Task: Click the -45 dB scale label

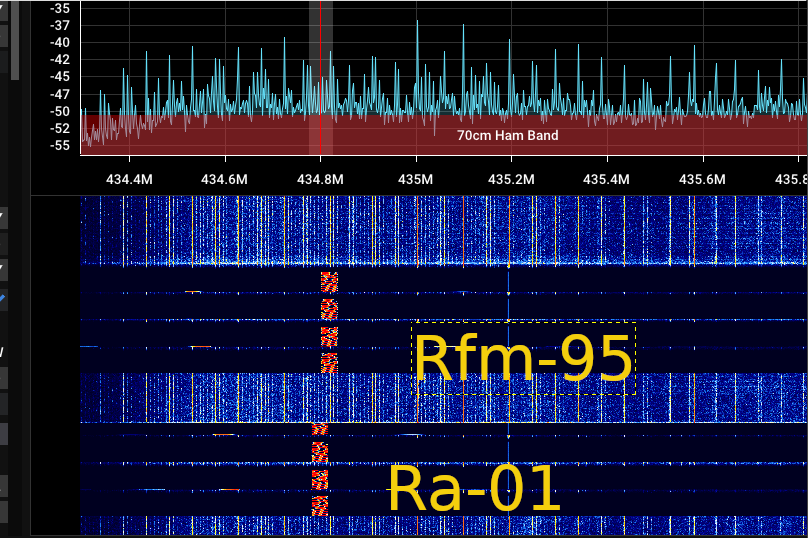Action: coord(60,77)
